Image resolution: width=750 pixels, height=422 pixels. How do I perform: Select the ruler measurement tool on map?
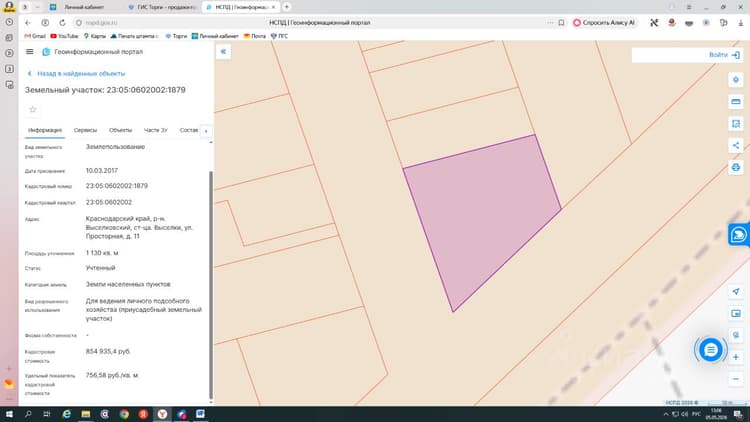(736, 101)
